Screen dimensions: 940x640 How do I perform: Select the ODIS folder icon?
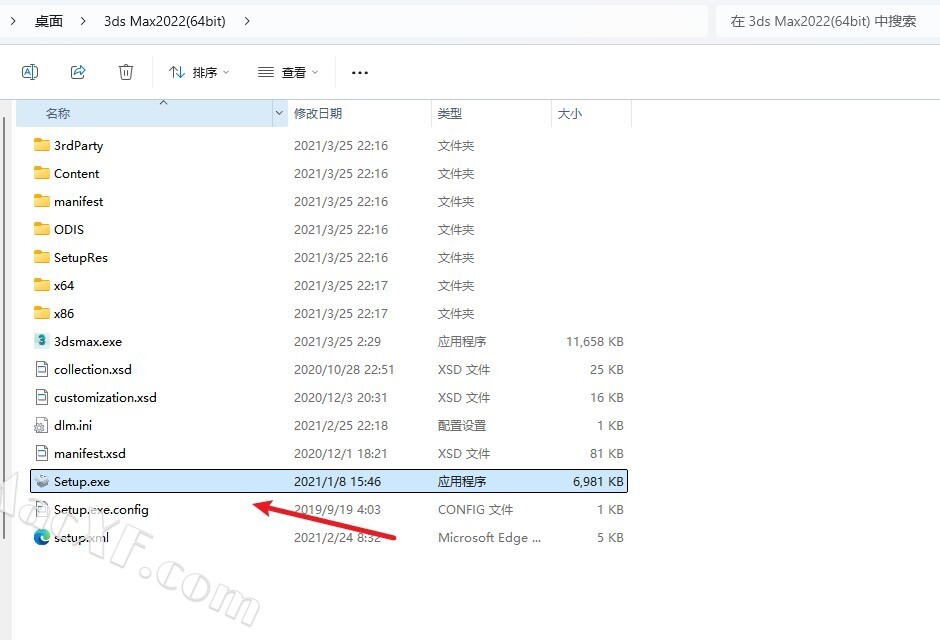pyautogui.click(x=42, y=229)
